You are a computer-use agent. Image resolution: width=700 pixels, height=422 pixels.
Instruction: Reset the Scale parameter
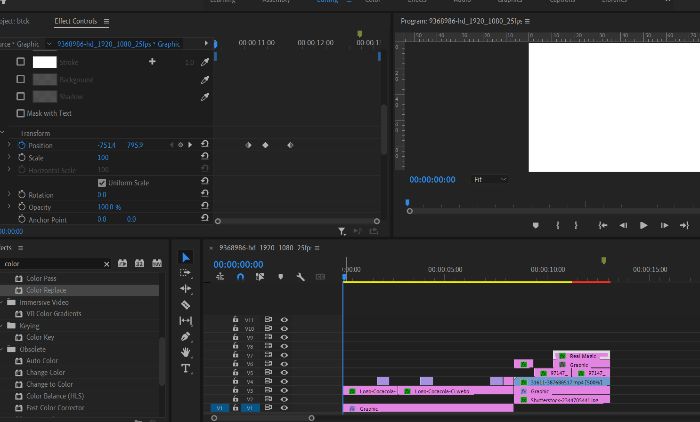204,156
